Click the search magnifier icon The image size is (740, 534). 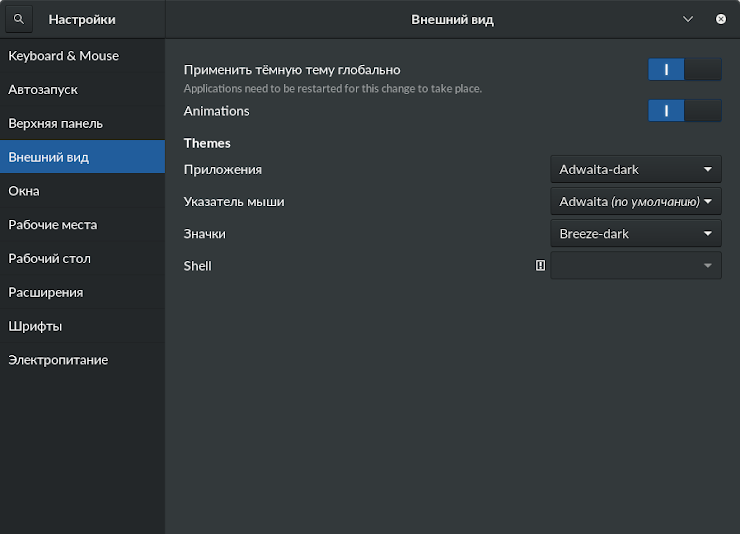19,19
